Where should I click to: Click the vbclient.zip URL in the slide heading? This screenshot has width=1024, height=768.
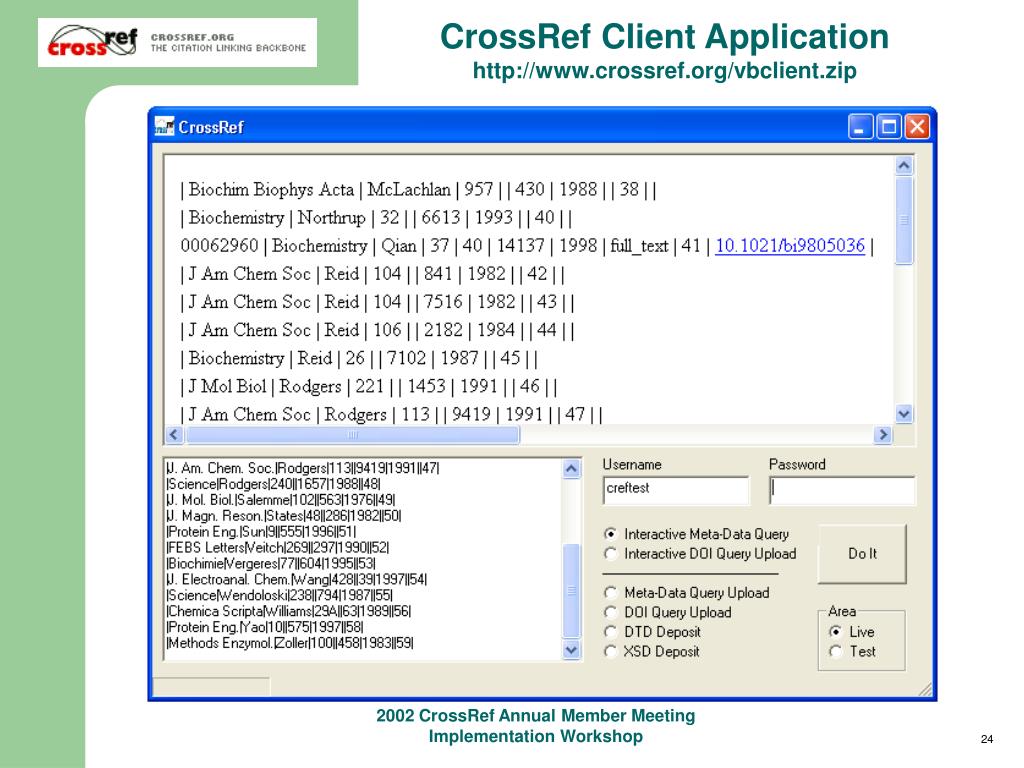tap(664, 70)
